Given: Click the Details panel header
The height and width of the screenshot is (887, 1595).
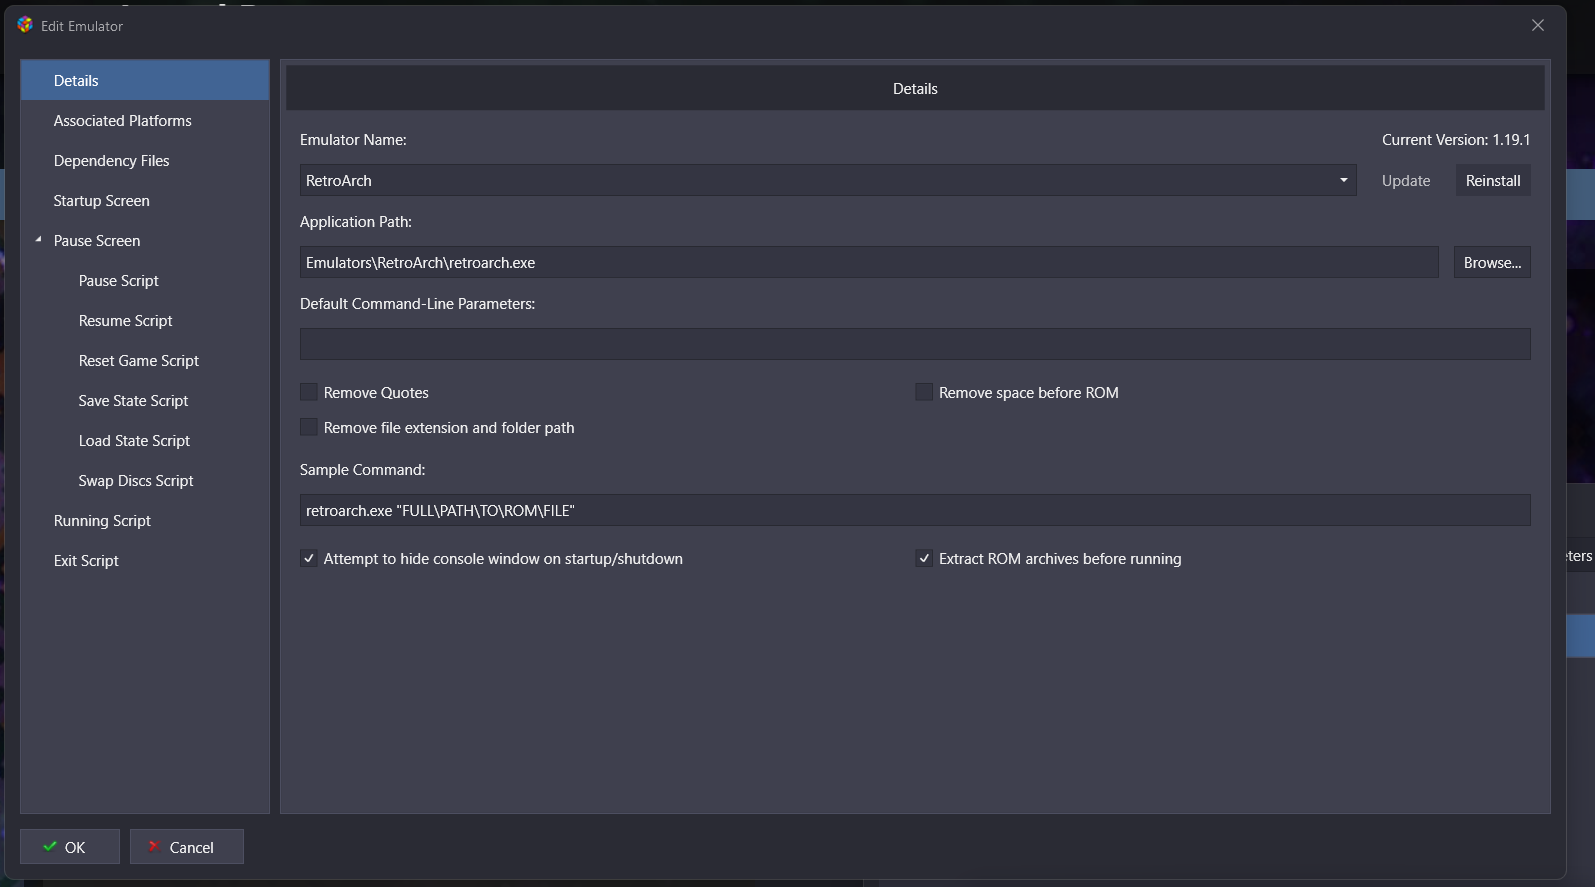Looking at the screenshot, I should coord(915,88).
